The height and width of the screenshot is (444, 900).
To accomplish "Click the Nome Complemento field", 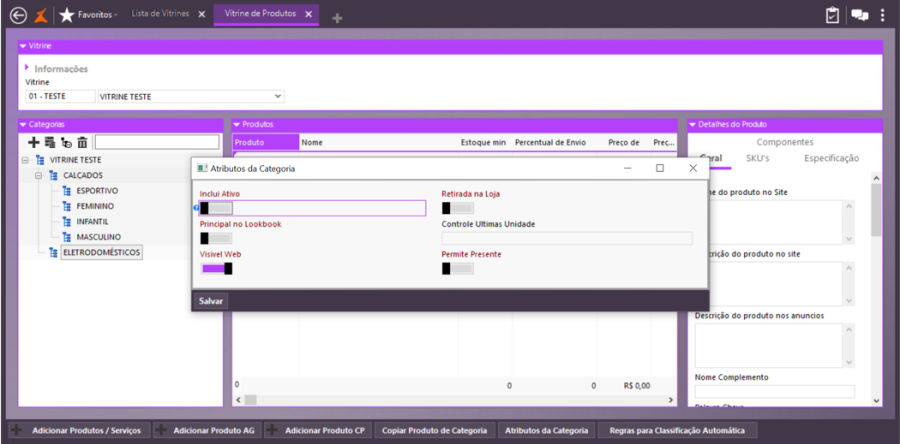I will (775, 392).
